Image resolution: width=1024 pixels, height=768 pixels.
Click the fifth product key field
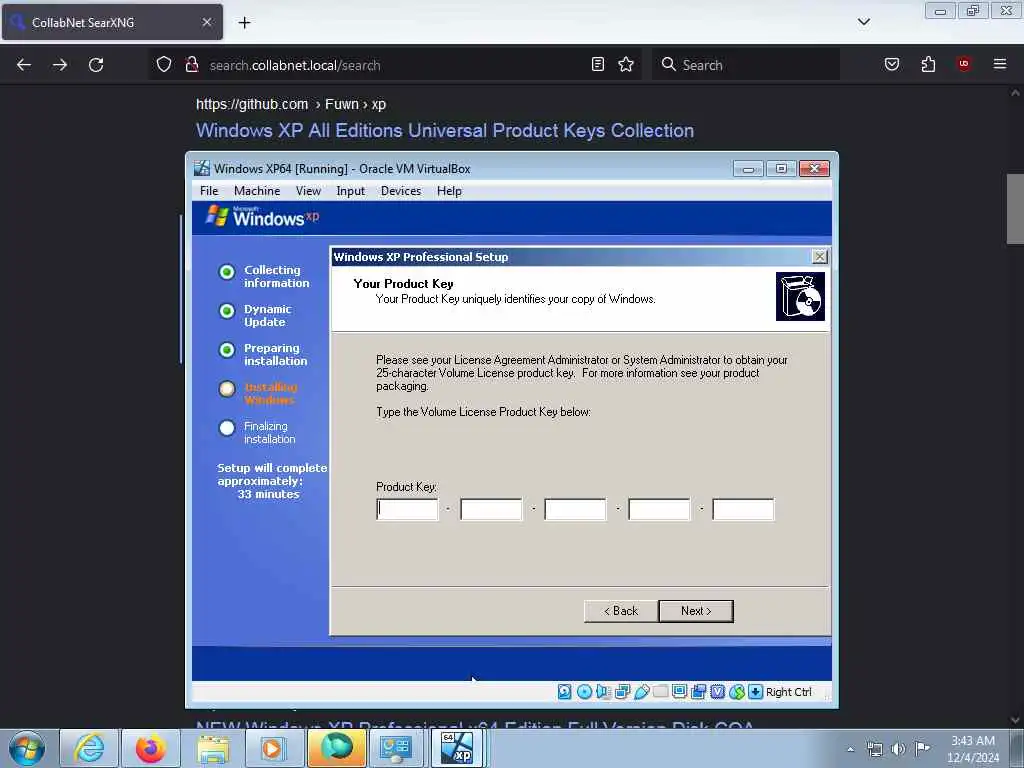(743, 509)
